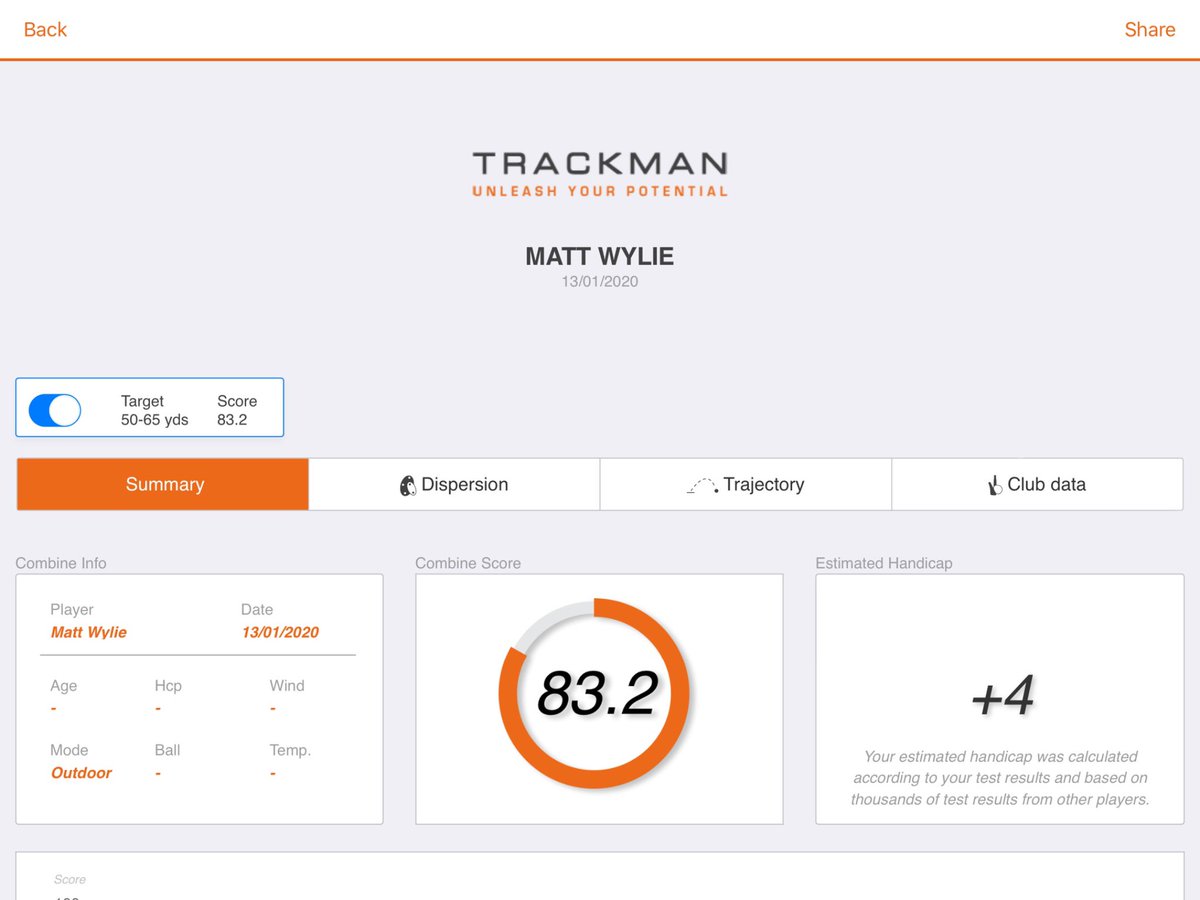Image resolution: width=1200 pixels, height=900 pixels.
Task: Switch to the Dispersion tab
Action: [x=454, y=484]
